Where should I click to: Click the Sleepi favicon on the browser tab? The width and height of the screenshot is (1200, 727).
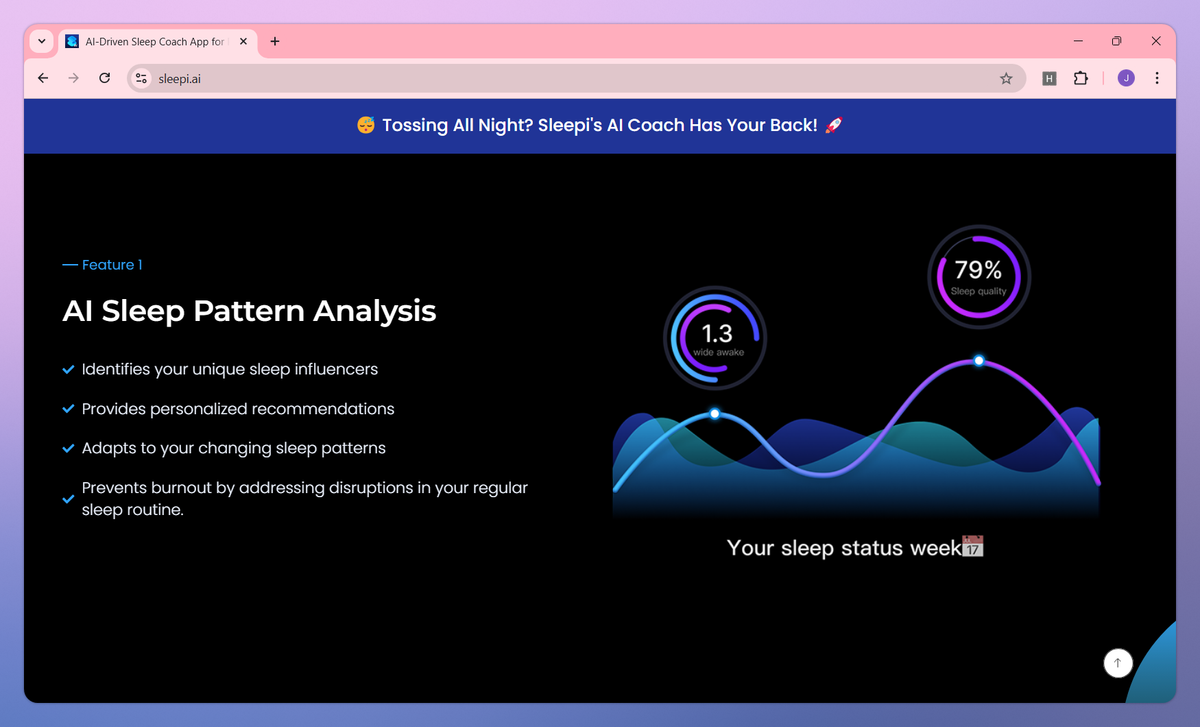pyautogui.click(x=71, y=41)
